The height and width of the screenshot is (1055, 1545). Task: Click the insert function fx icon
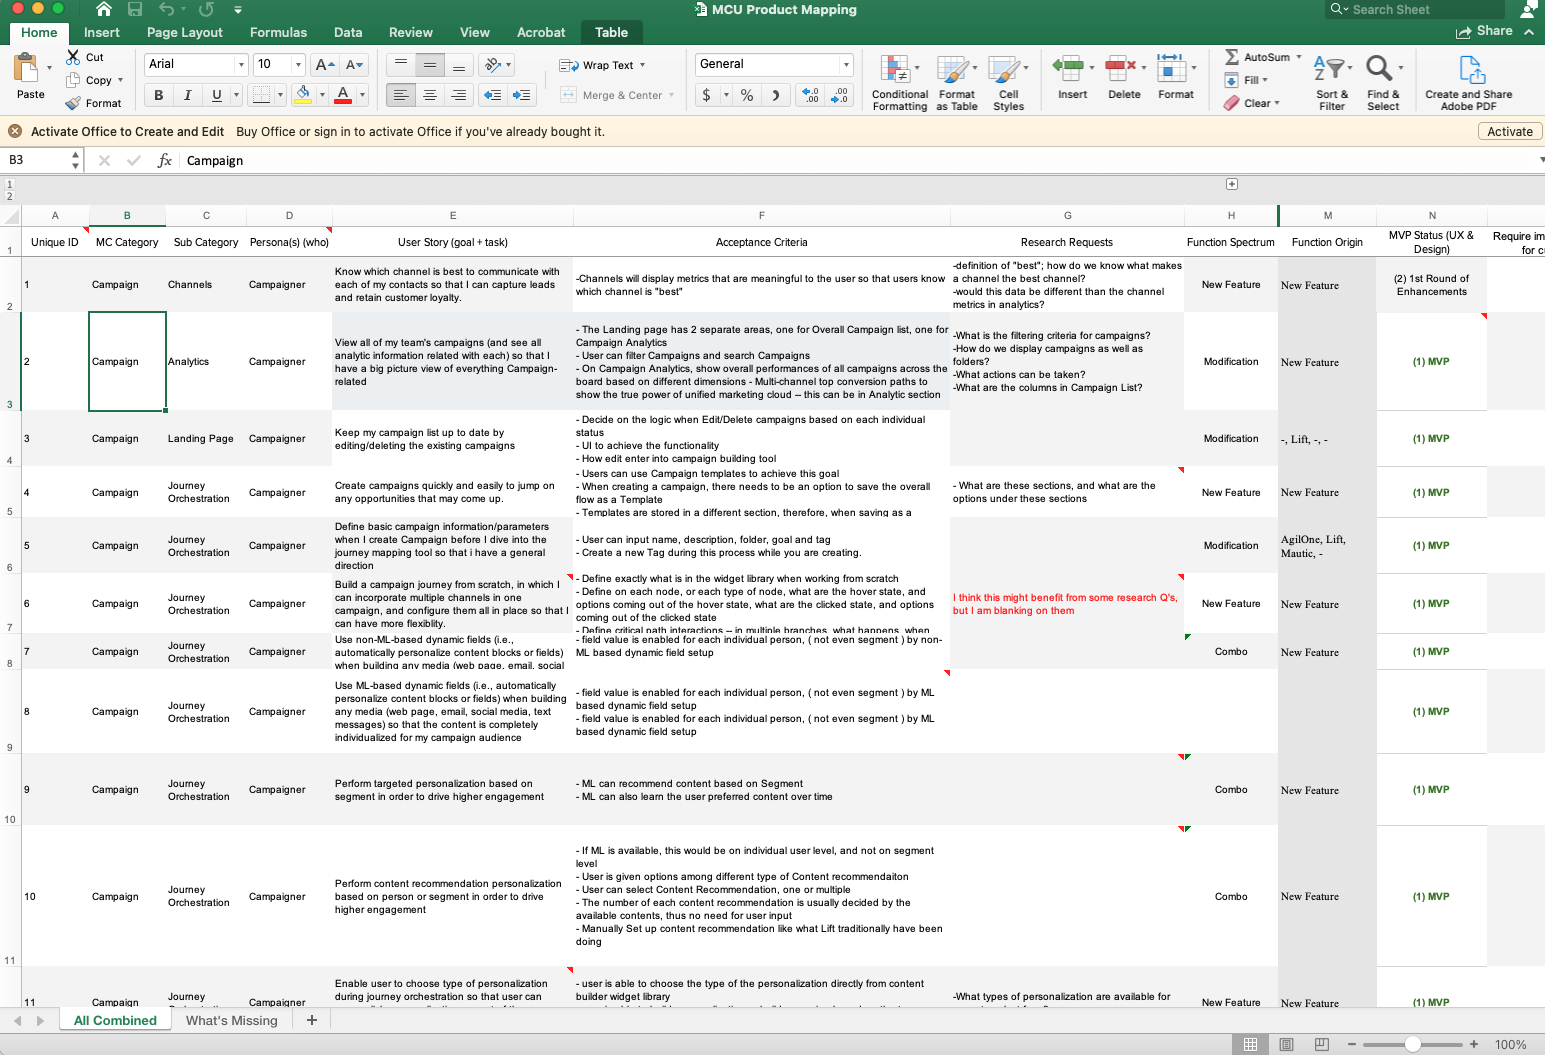coord(165,160)
